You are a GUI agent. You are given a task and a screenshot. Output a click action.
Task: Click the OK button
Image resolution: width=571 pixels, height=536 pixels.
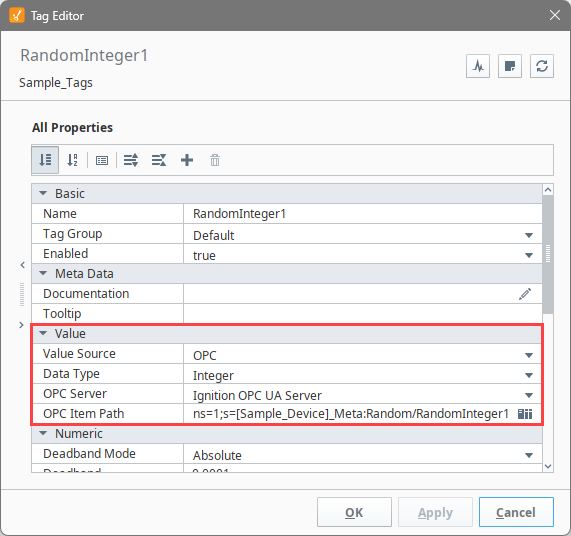(354, 512)
